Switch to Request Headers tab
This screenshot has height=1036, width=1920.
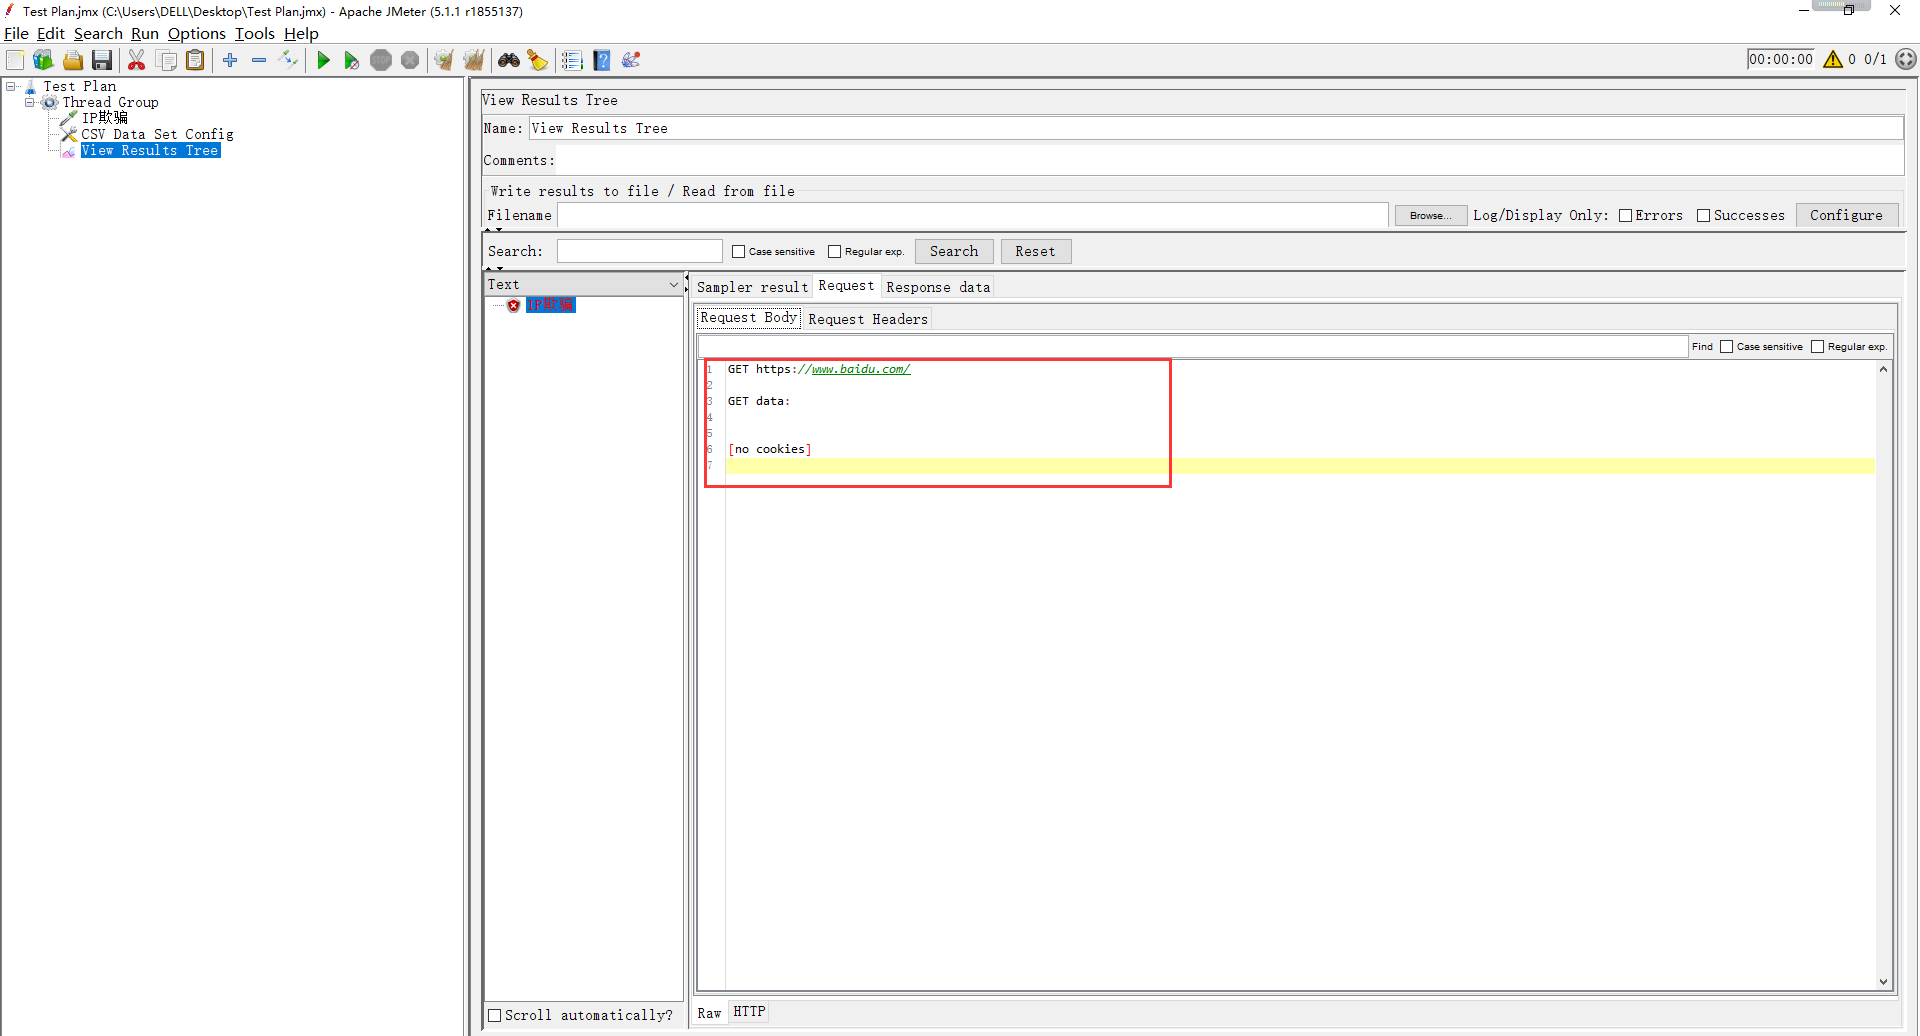point(868,319)
